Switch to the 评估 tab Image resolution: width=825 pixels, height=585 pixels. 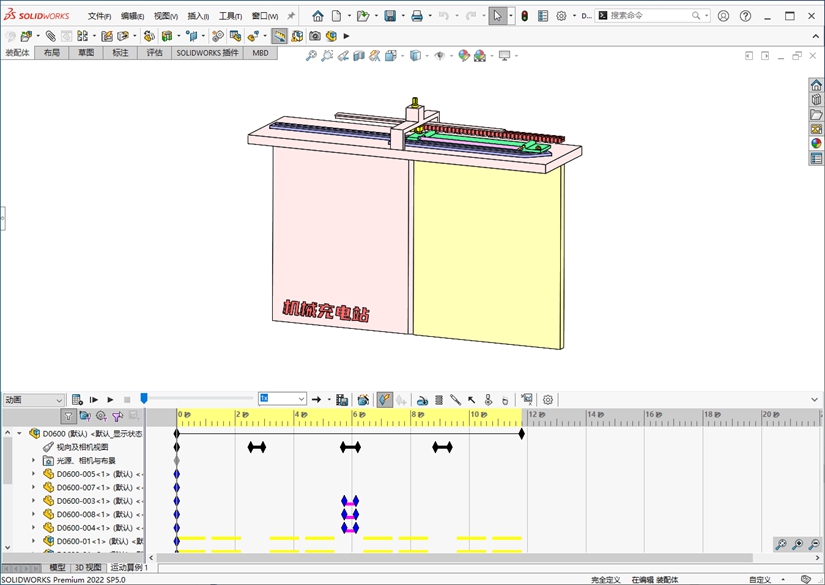pyautogui.click(x=155, y=52)
